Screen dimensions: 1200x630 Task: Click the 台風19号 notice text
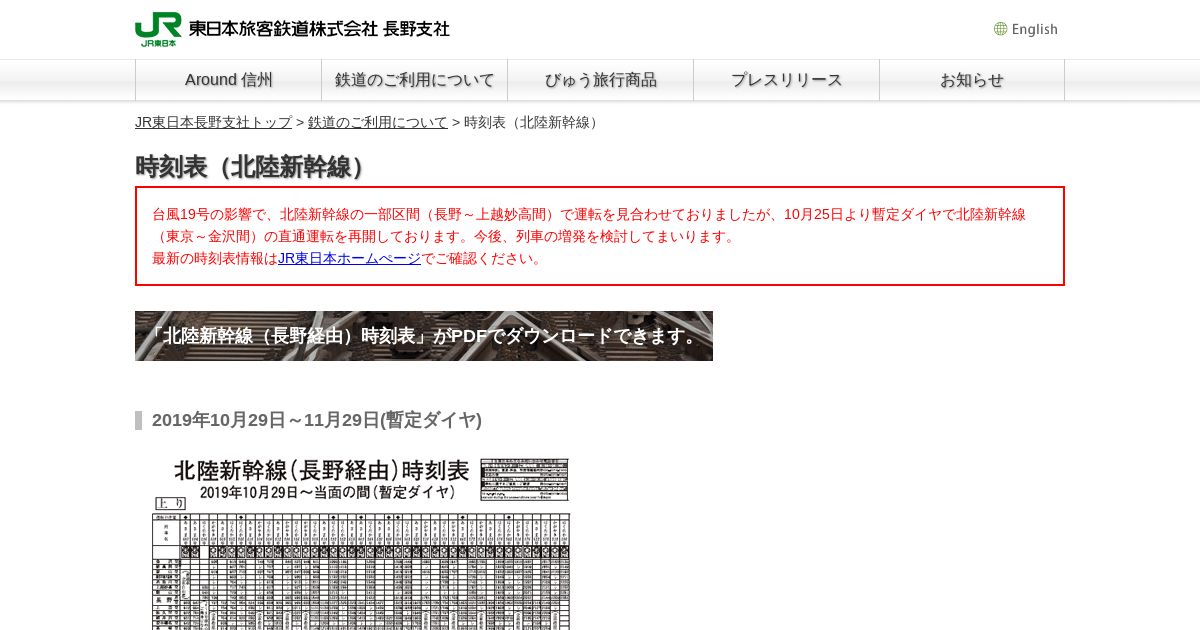pos(589,236)
